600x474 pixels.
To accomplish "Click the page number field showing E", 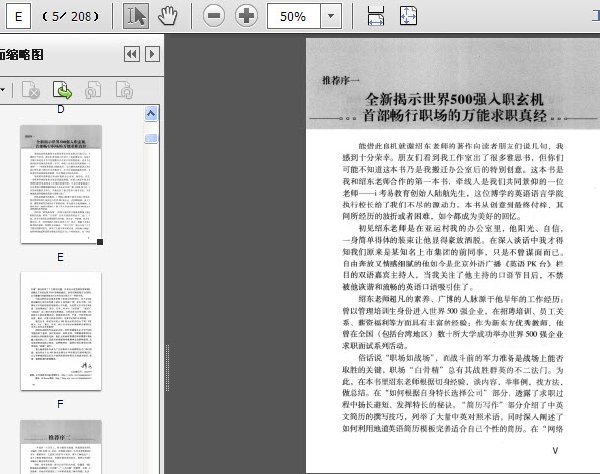I will tap(18, 16).
